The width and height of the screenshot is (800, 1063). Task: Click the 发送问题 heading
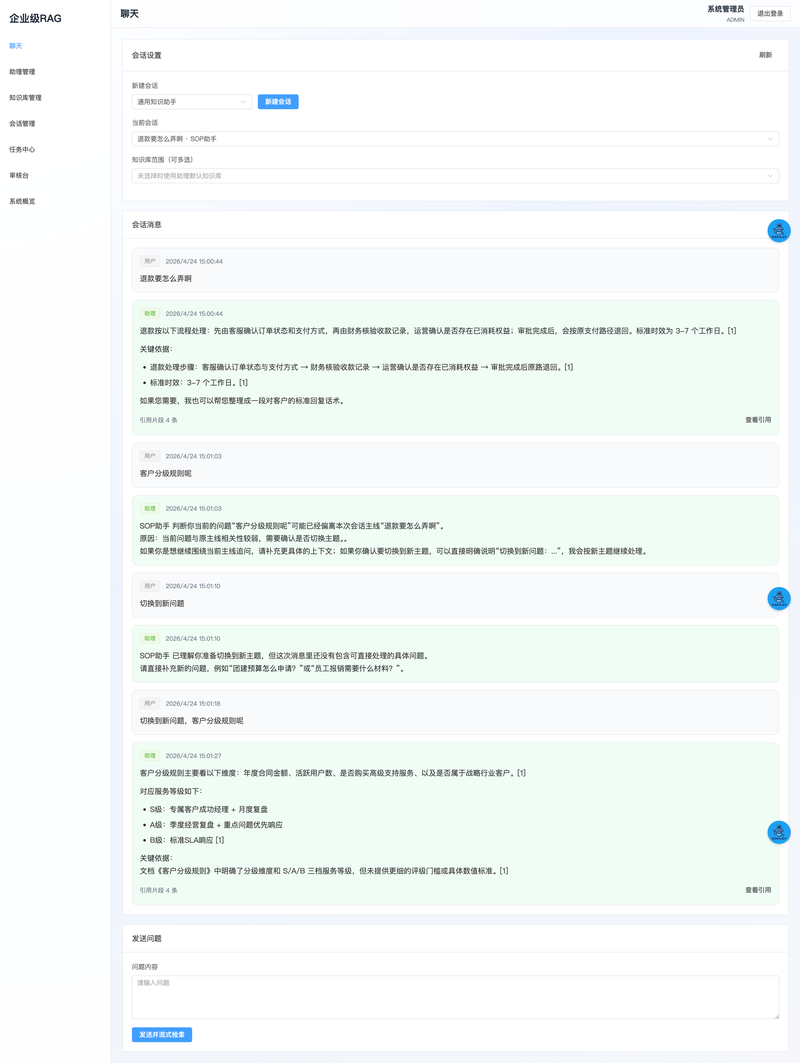[x=146, y=939]
